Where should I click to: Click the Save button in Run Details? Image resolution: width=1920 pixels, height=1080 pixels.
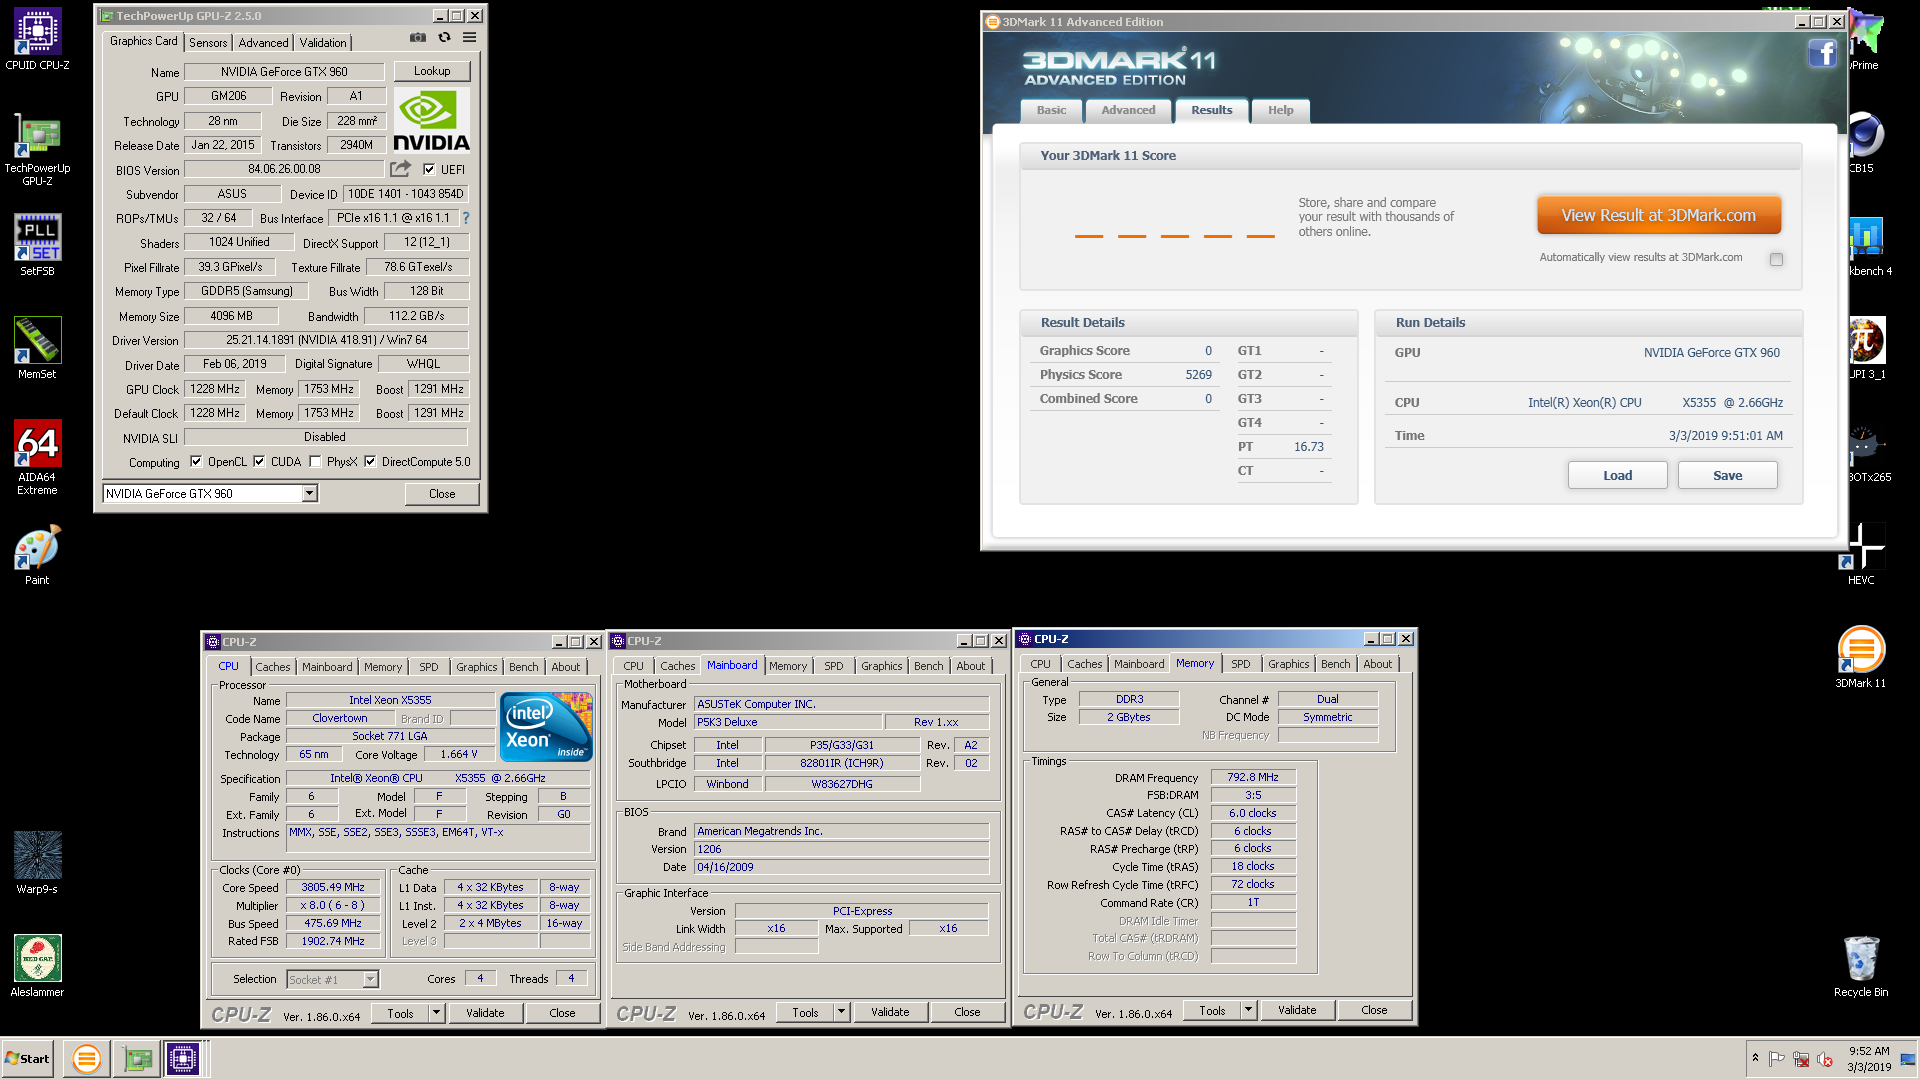(1727, 475)
